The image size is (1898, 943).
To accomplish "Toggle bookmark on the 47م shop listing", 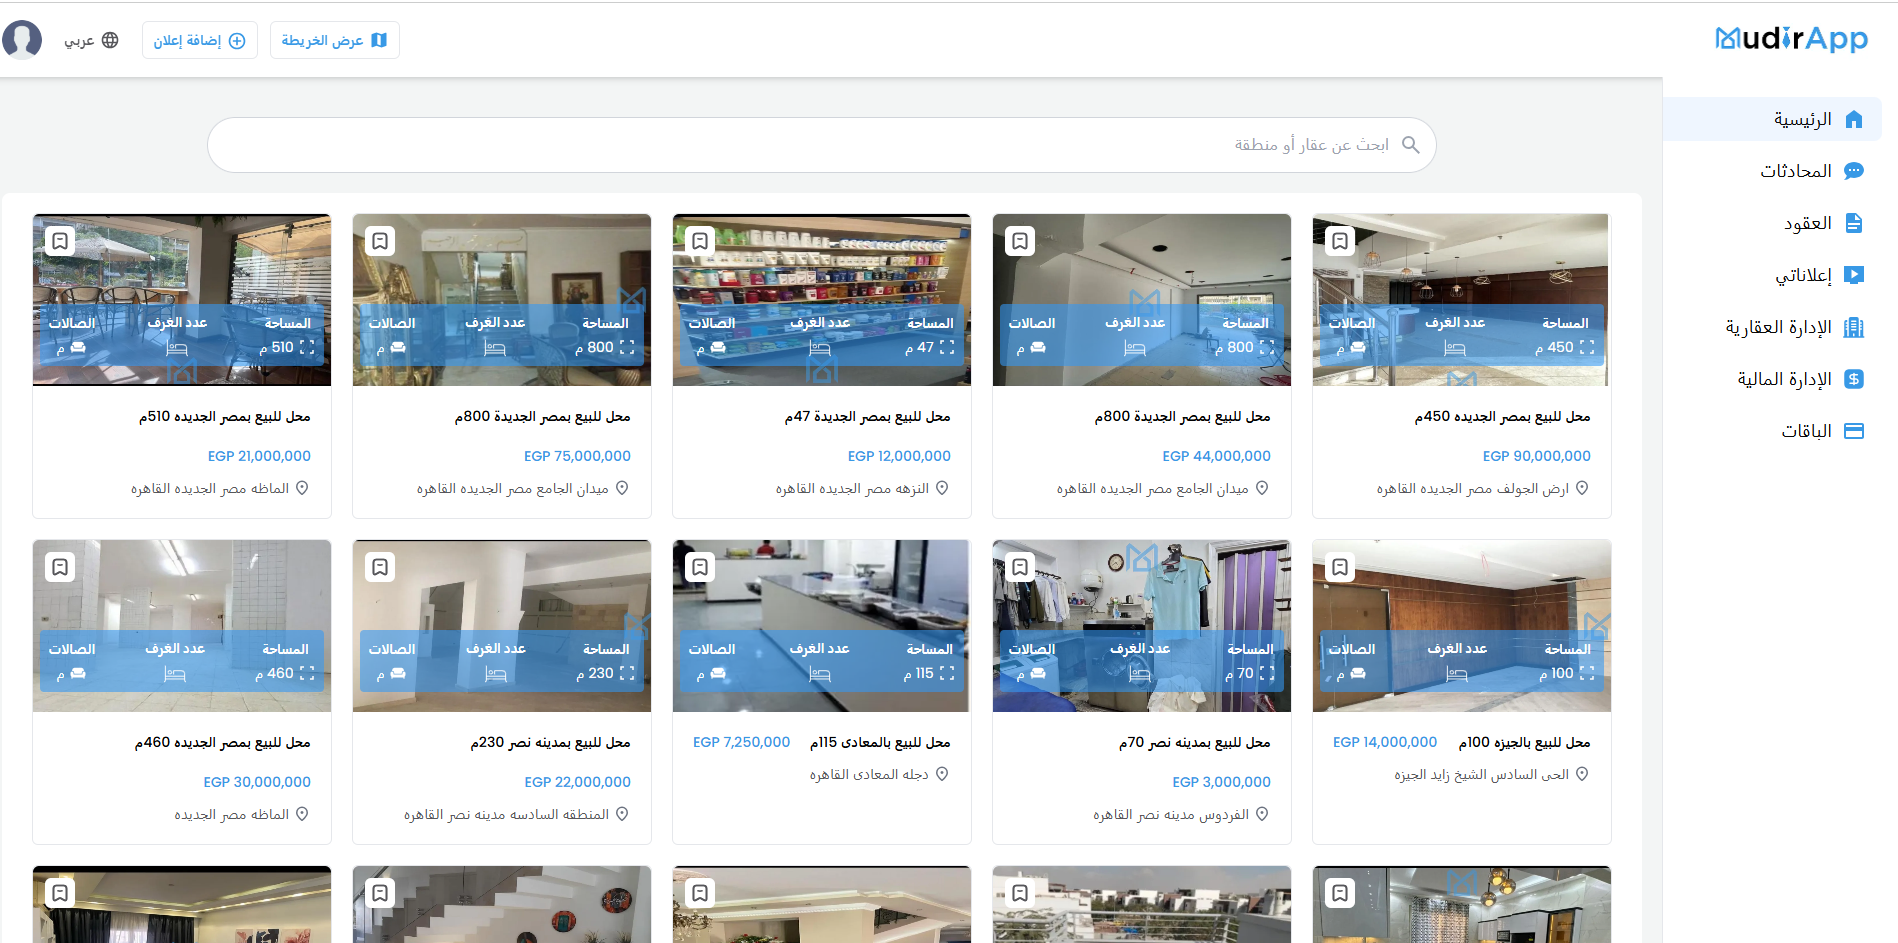I will click(700, 241).
